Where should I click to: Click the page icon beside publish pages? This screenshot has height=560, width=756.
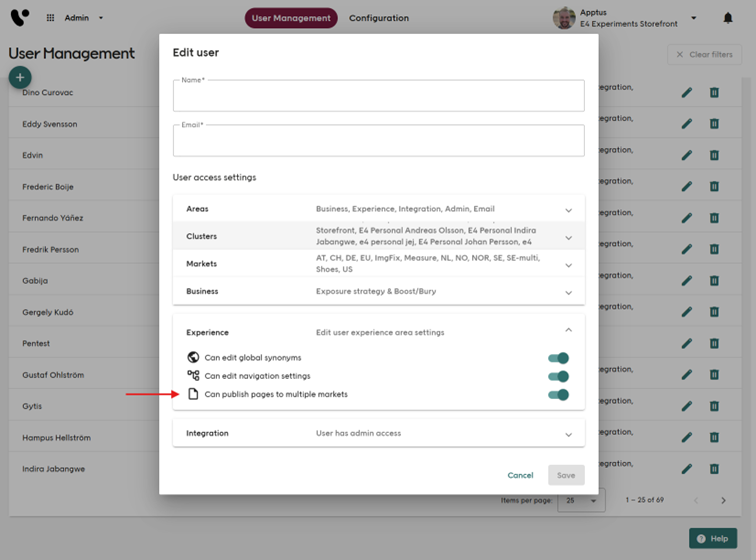click(x=193, y=394)
